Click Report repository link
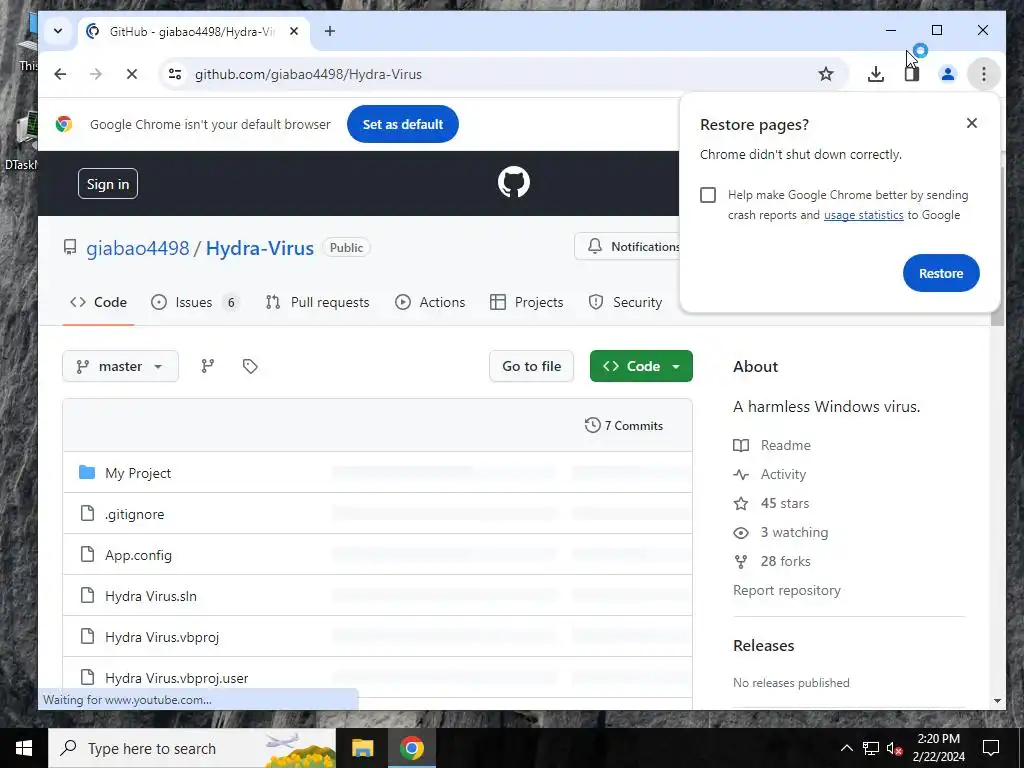Viewport: 1024px width, 768px height. pos(787,590)
